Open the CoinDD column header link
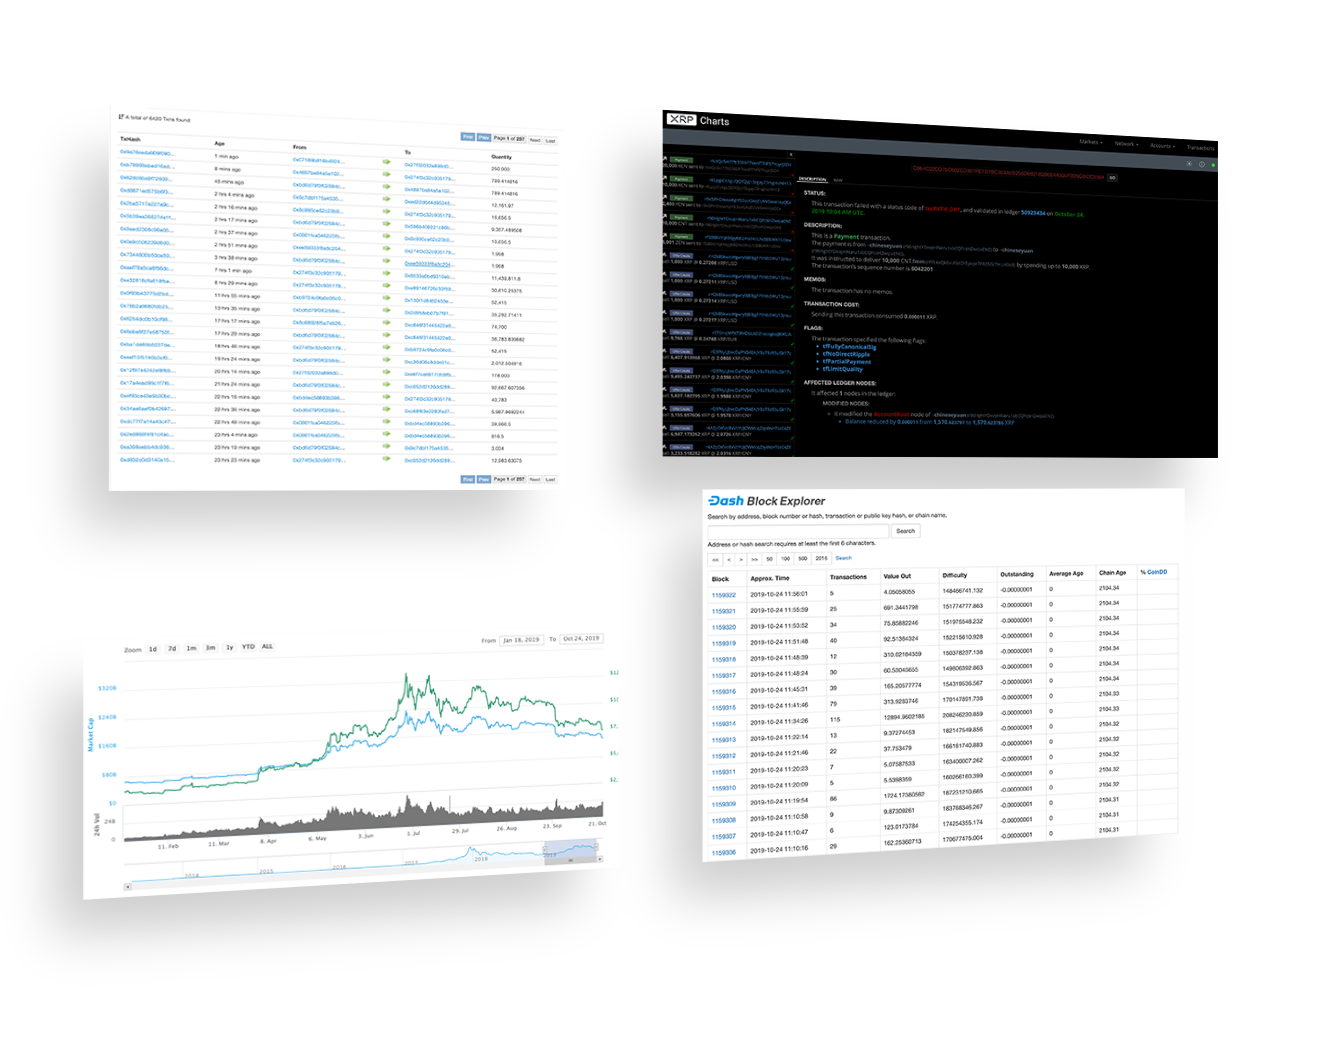 click(x=1157, y=572)
